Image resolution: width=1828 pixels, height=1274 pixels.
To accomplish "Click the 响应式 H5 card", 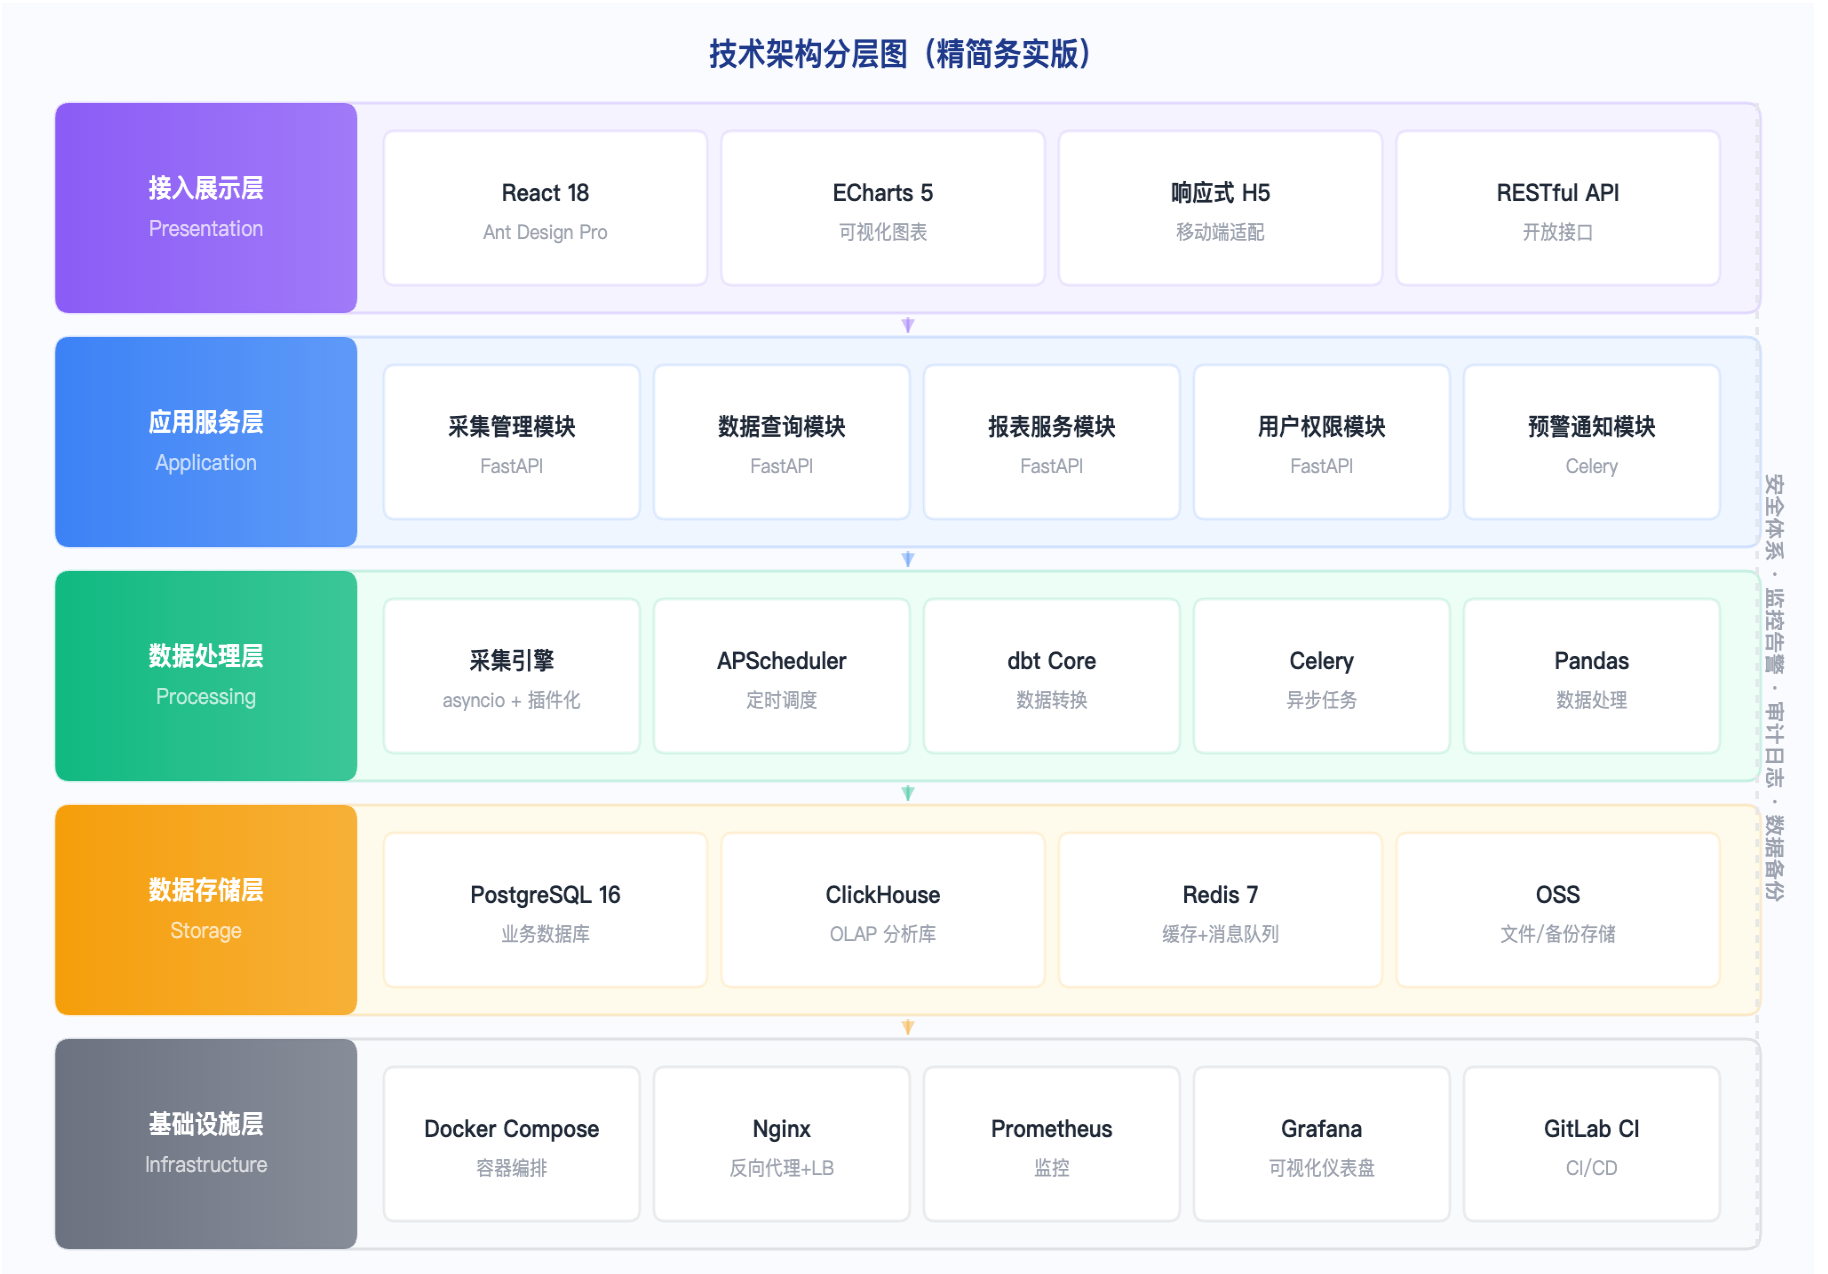I will [1220, 208].
